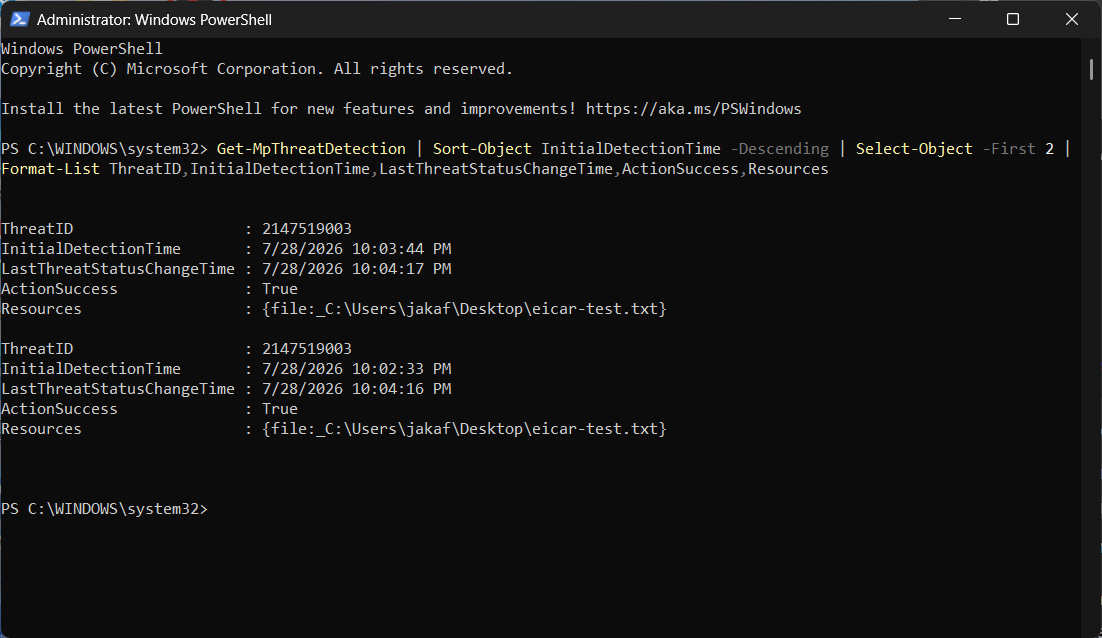The width and height of the screenshot is (1102, 638).
Task: Click the first LastThreatStatusChangeTime label
Action: point(118,269)
